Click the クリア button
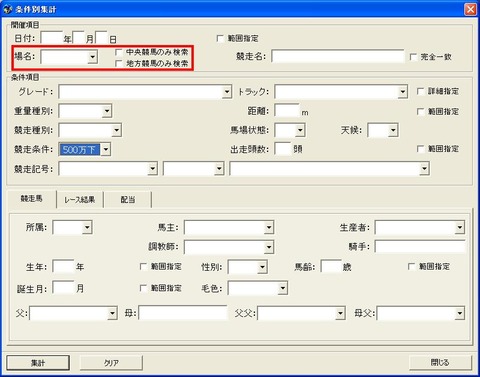Screen dimensions: 480x377 111,363
